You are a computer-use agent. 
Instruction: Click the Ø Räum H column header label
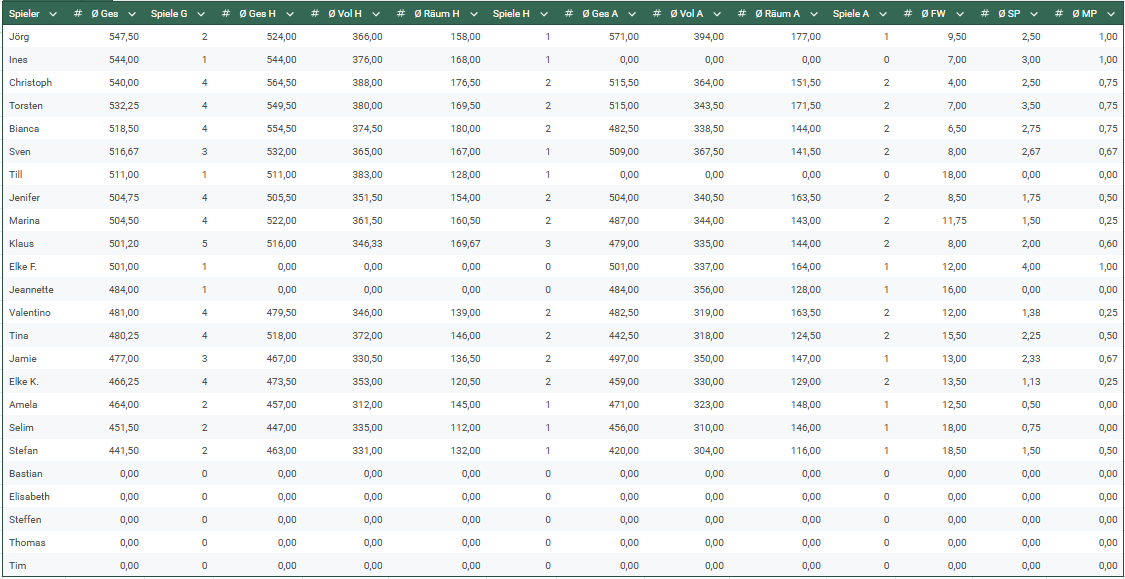coord(436,14)
